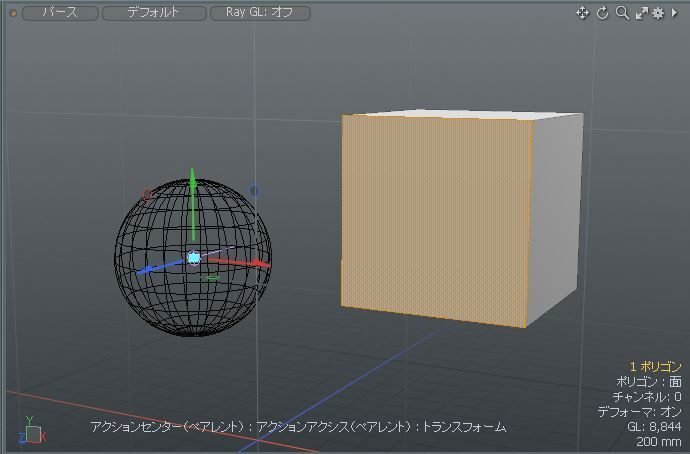690x454 pixels.
Task: Expand the viewport options arrow
Action: point(674,13)
